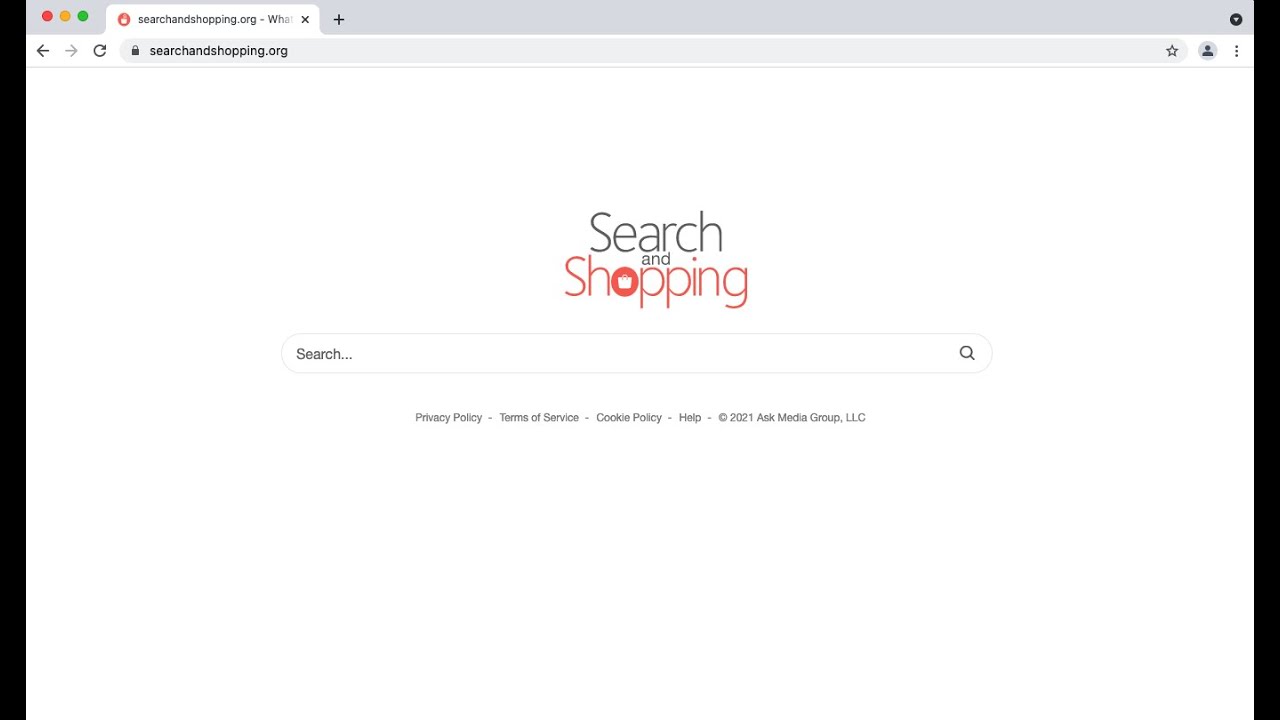The height and width of the screenshot is (720, 1280).
Task: Open the Terms of Service link
Action: point(539,418)
